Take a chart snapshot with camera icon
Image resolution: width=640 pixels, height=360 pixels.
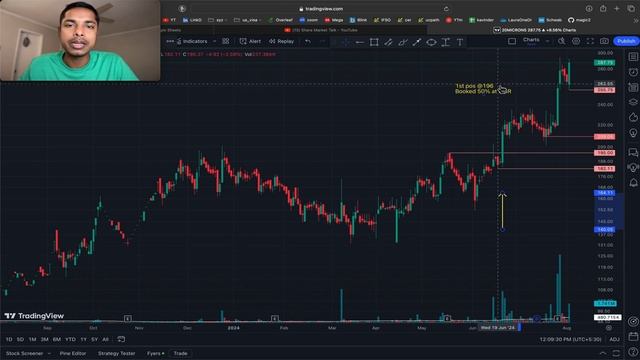604,41
